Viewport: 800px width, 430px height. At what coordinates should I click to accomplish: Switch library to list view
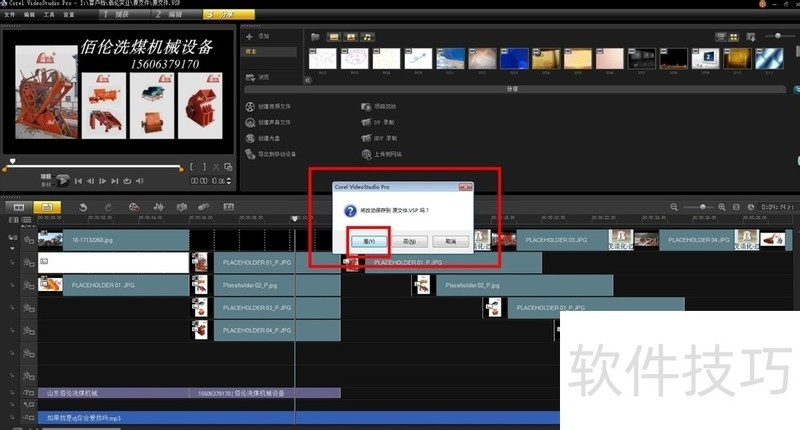pyautogui.click(x=719, y=37)
